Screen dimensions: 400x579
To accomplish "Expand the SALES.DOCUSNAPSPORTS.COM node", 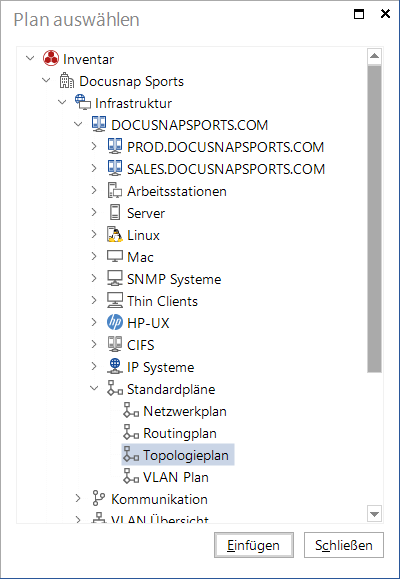I will [94, 168].
